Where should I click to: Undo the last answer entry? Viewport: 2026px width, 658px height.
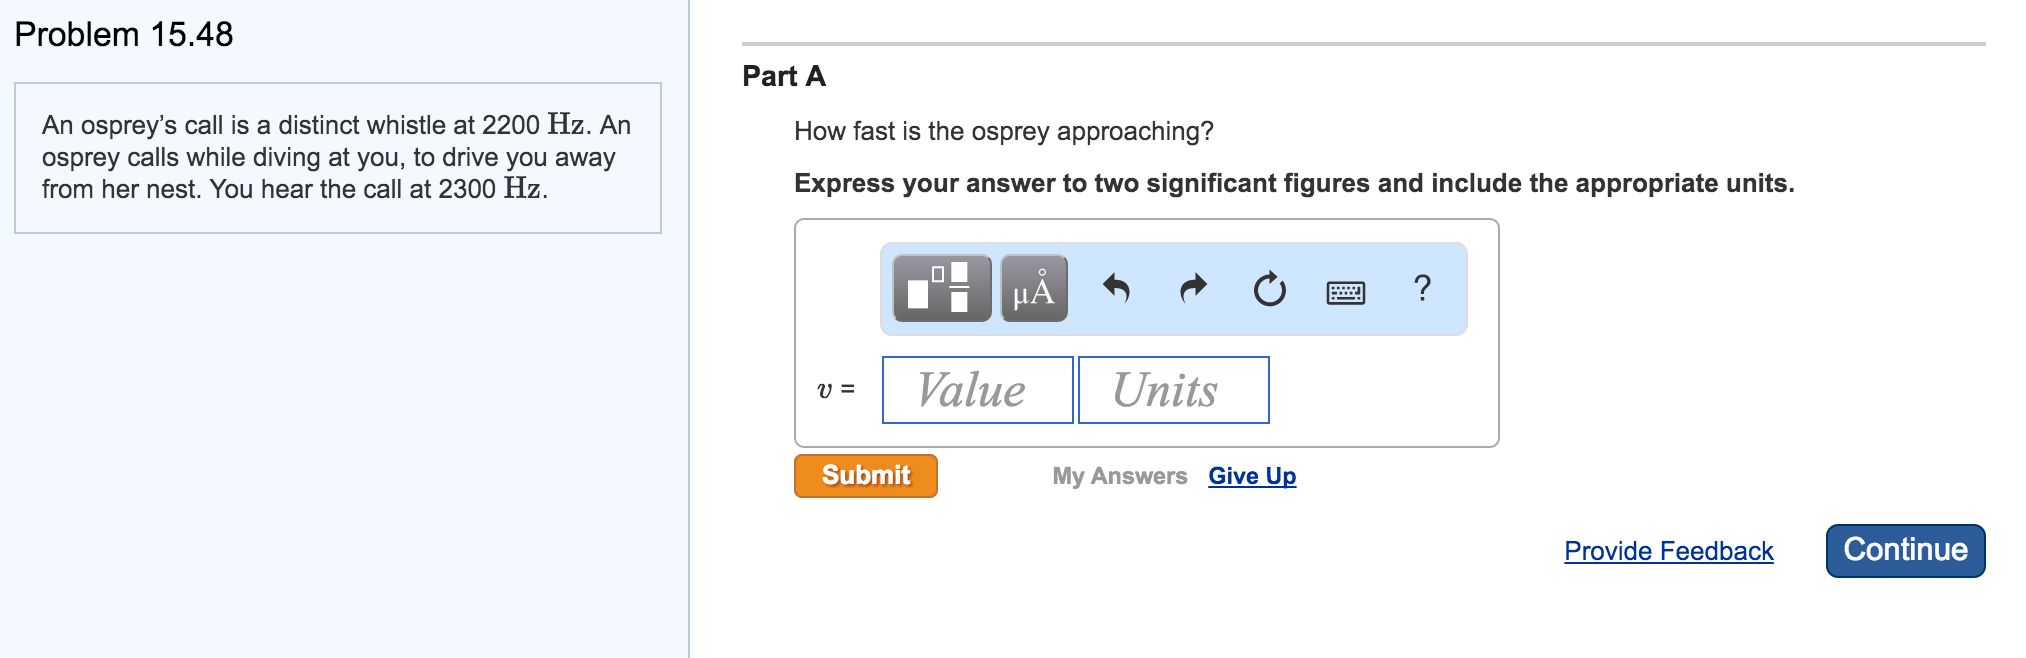(x=1117, y=289)
